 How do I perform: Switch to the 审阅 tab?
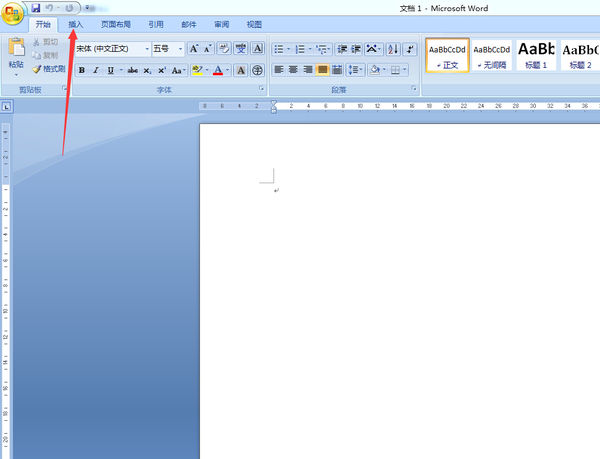click(222, 24)
